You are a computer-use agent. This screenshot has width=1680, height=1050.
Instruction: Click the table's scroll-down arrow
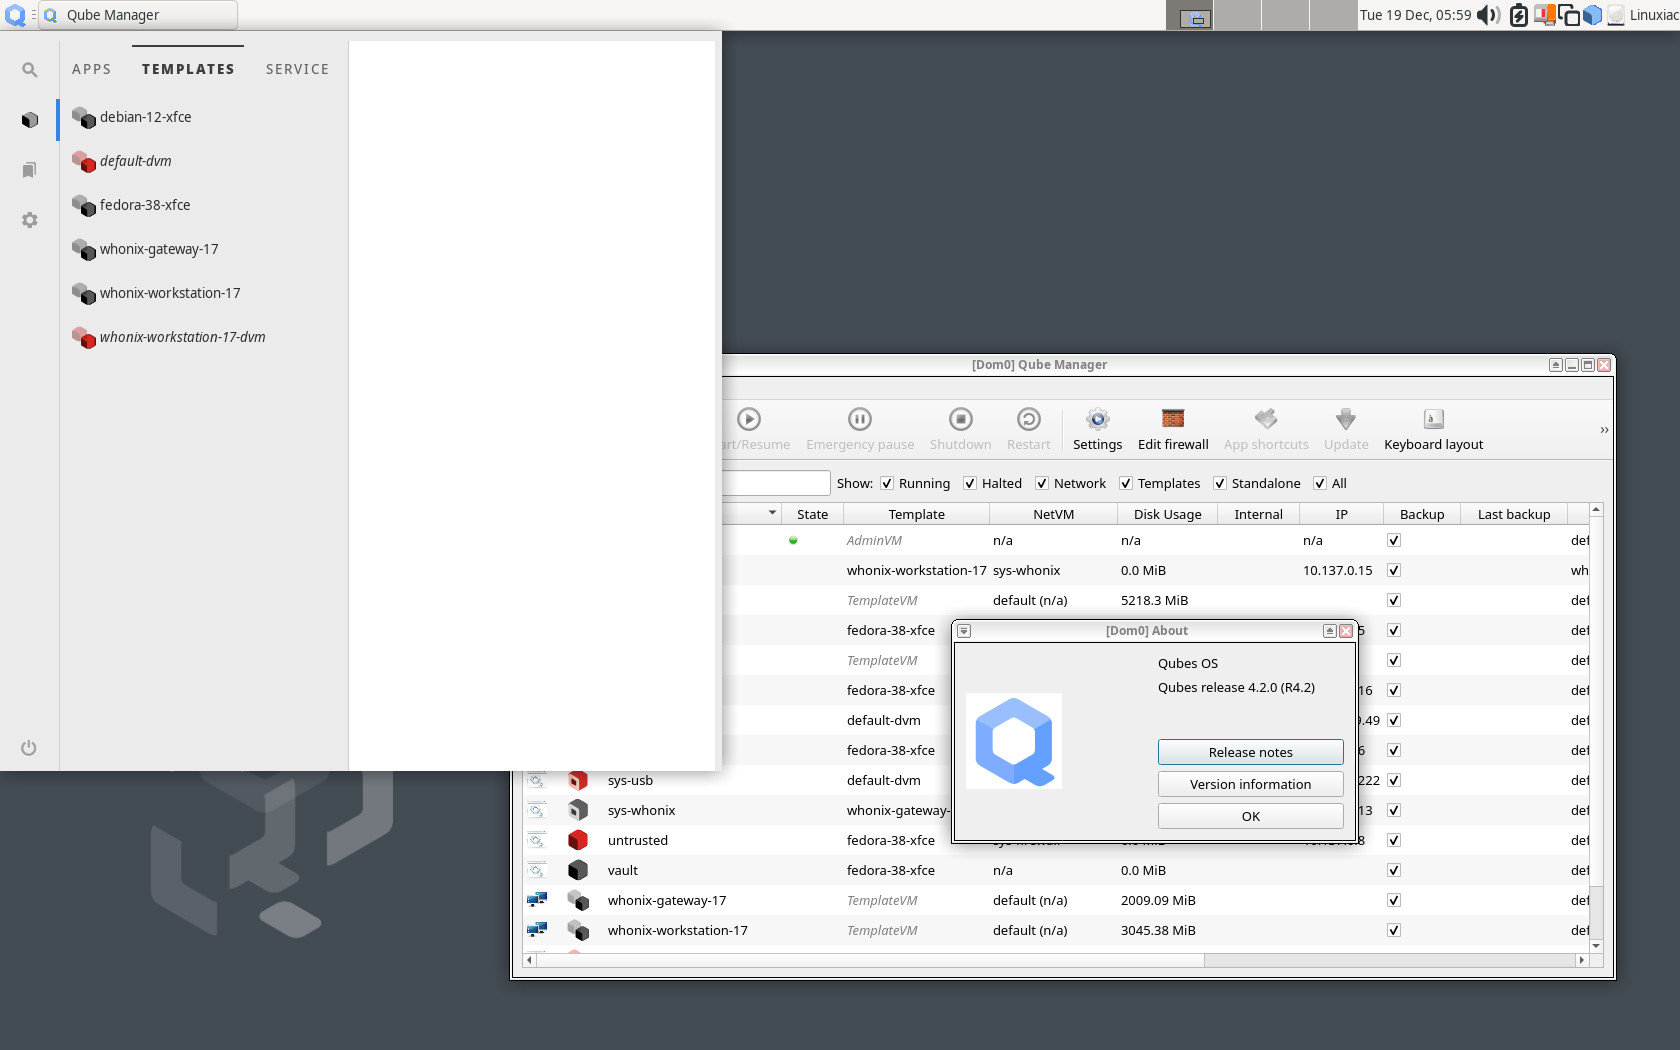pyautogui.click(x=1596, y=945)
